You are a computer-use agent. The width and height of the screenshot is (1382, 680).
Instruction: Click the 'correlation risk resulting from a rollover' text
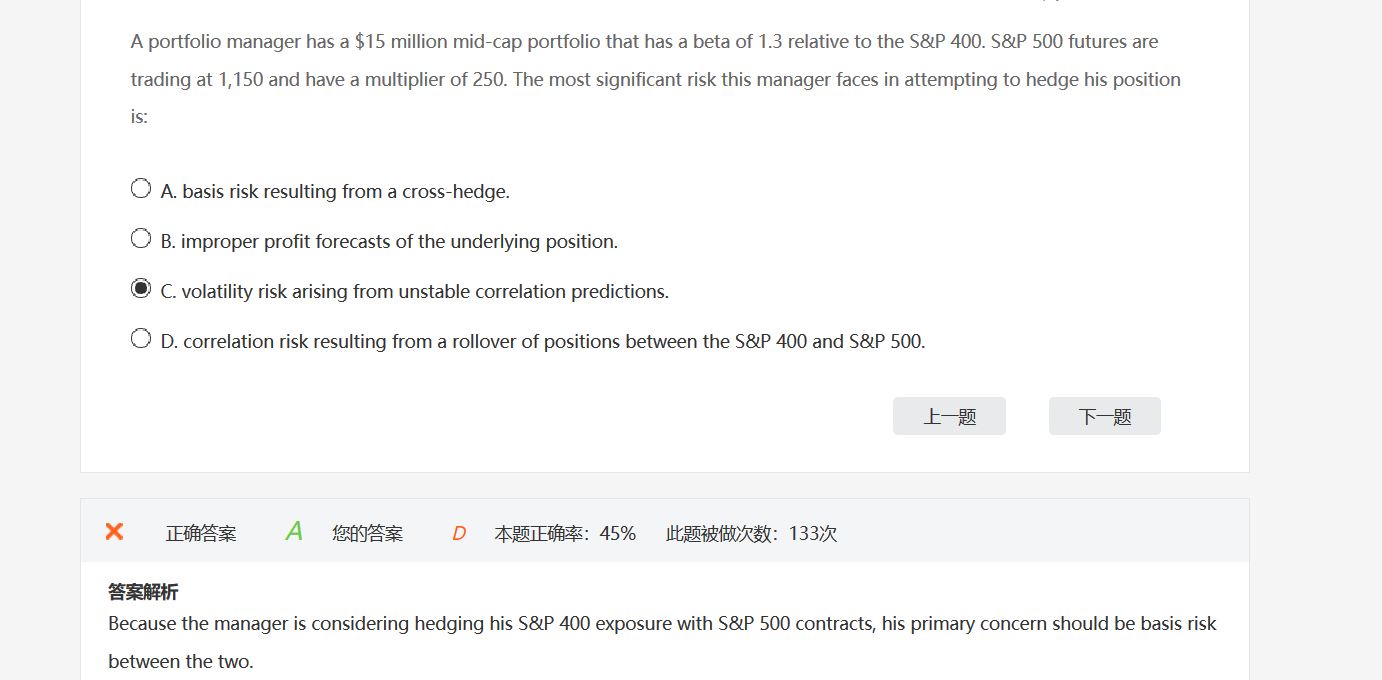click(x=553, y=341)
